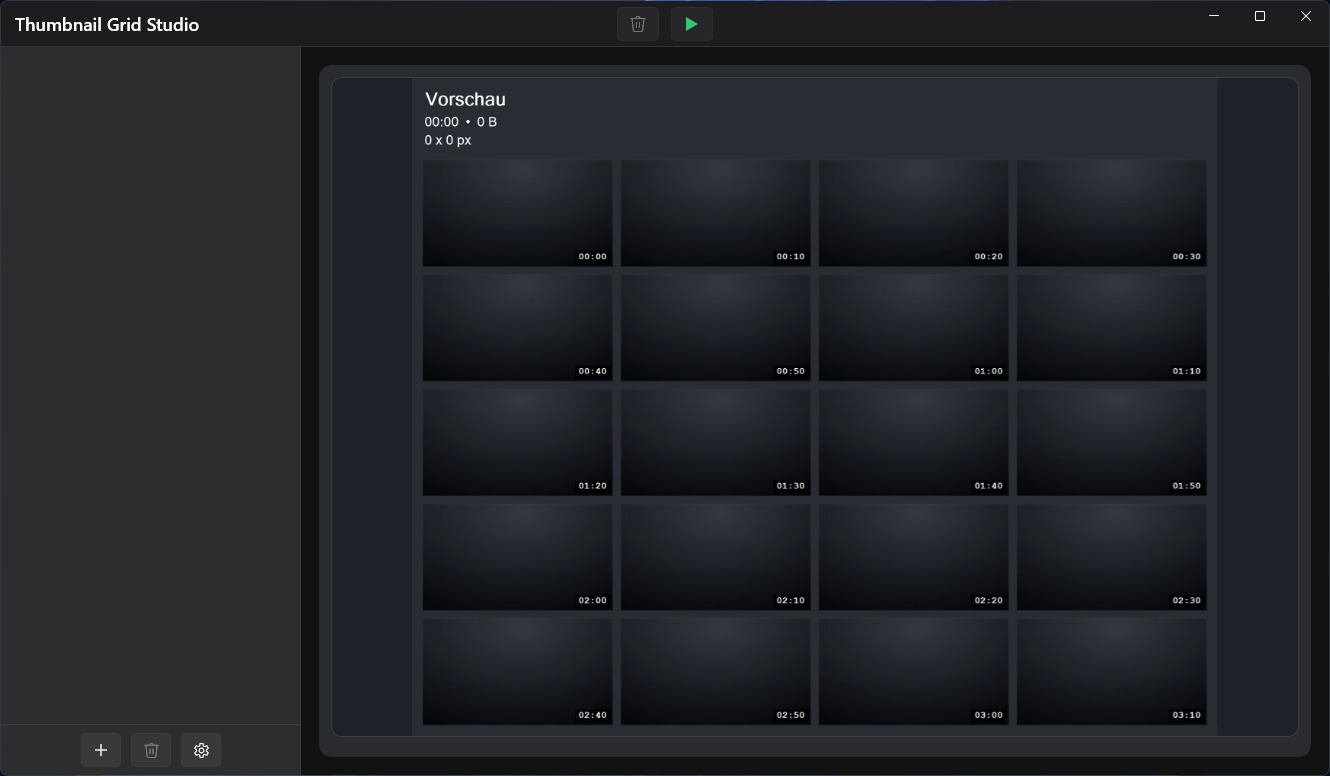
Task: Select the thumbnail at 01:50
Action: [1111, 442]
